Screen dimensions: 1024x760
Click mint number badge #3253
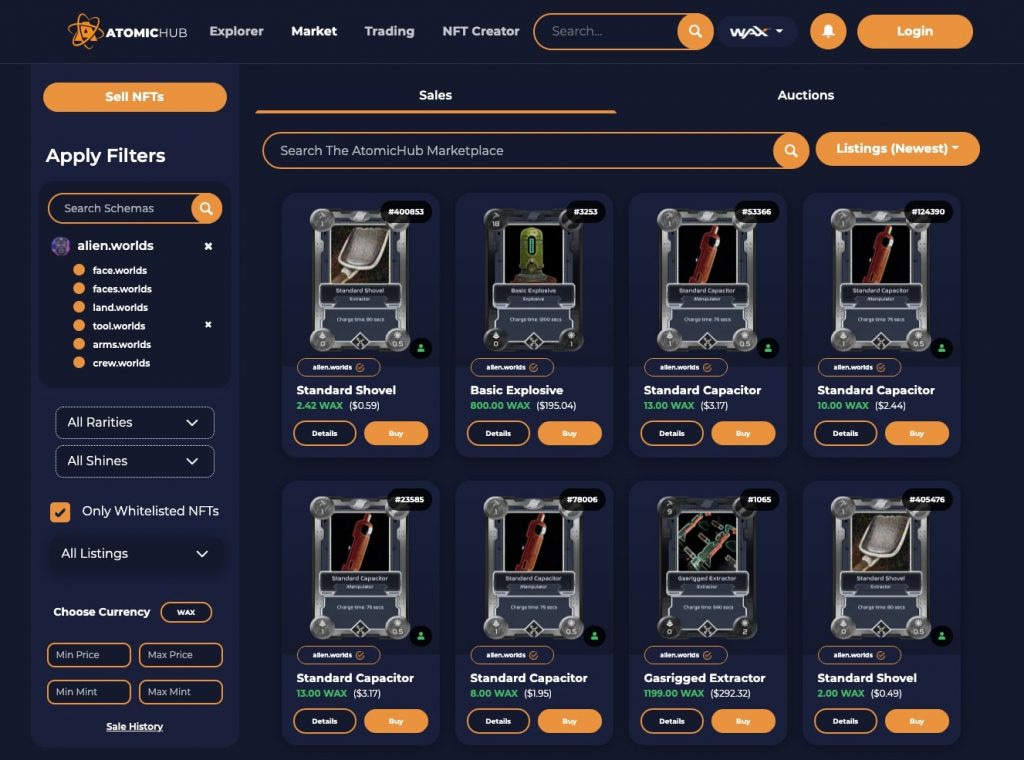point(585,212)
